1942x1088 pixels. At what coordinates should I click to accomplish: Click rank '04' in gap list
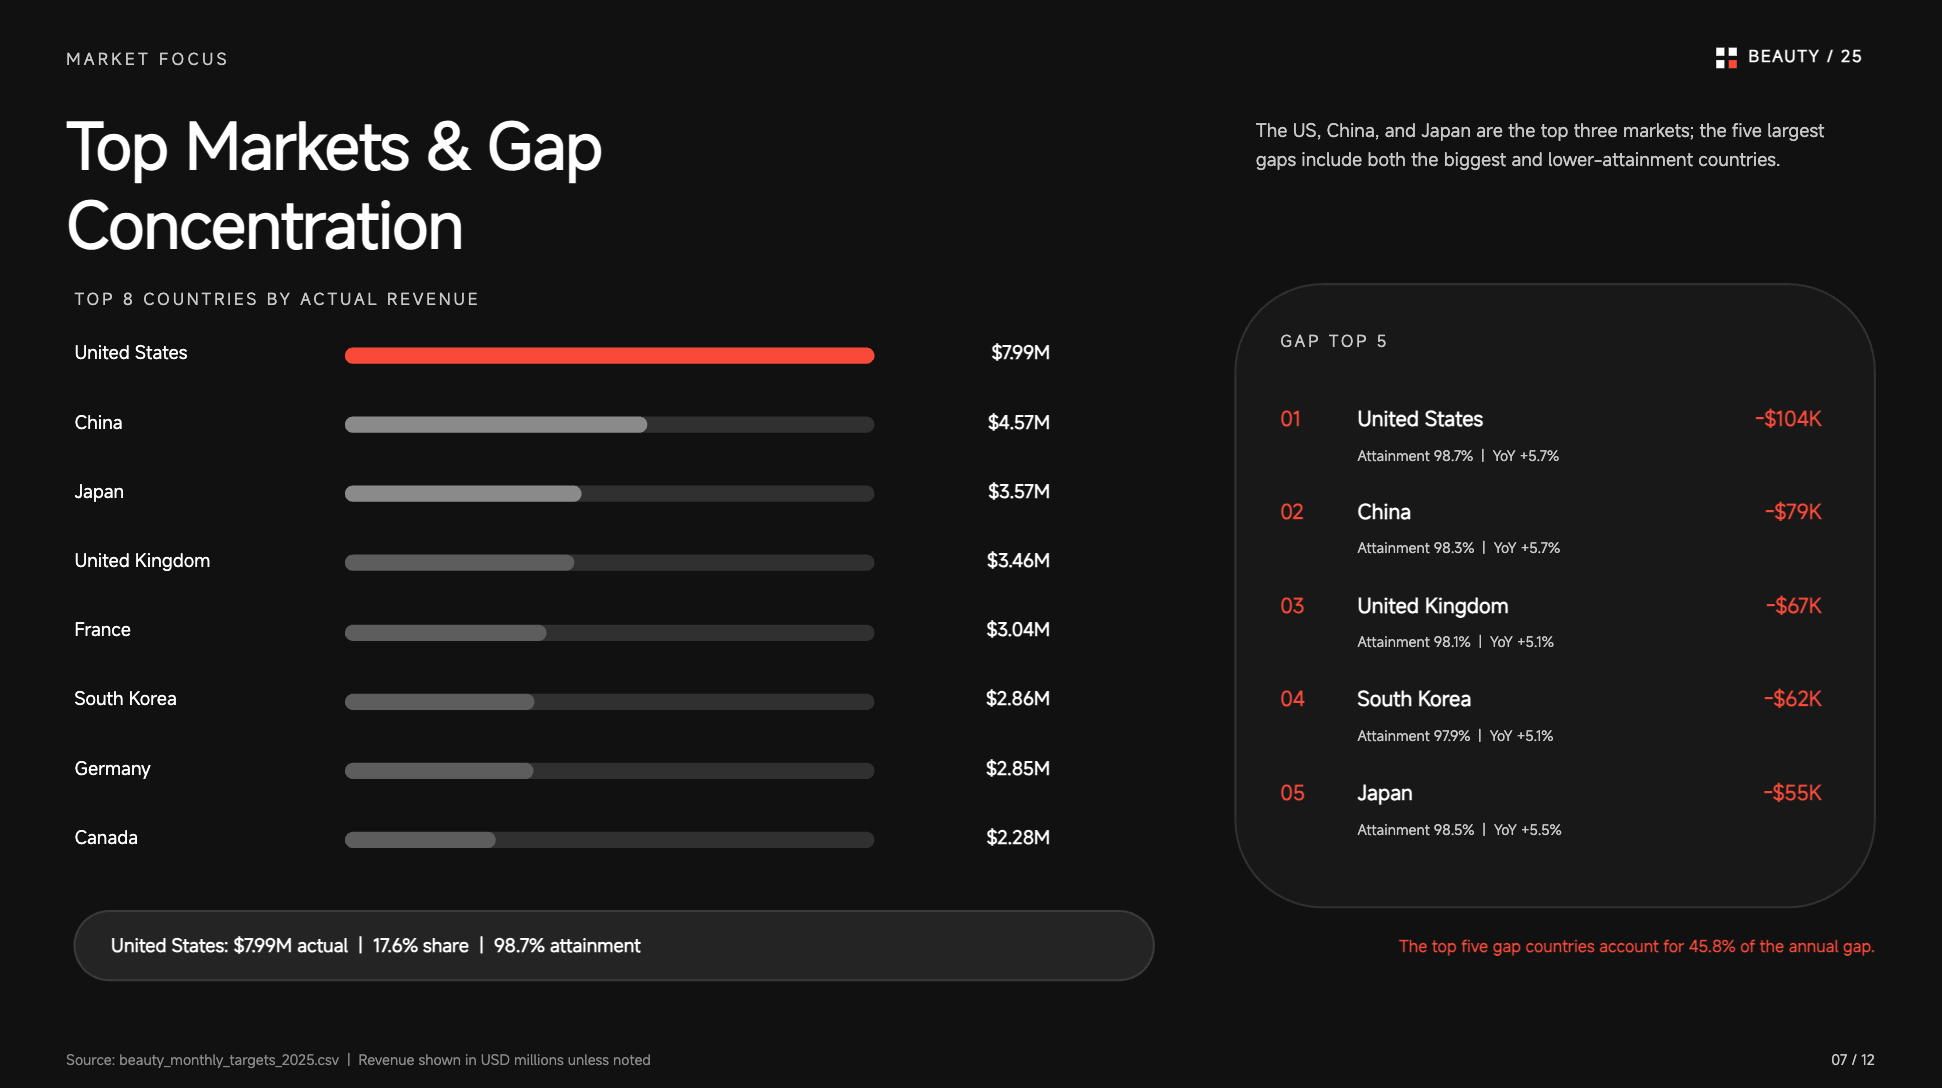click(x=1292, y=699)
